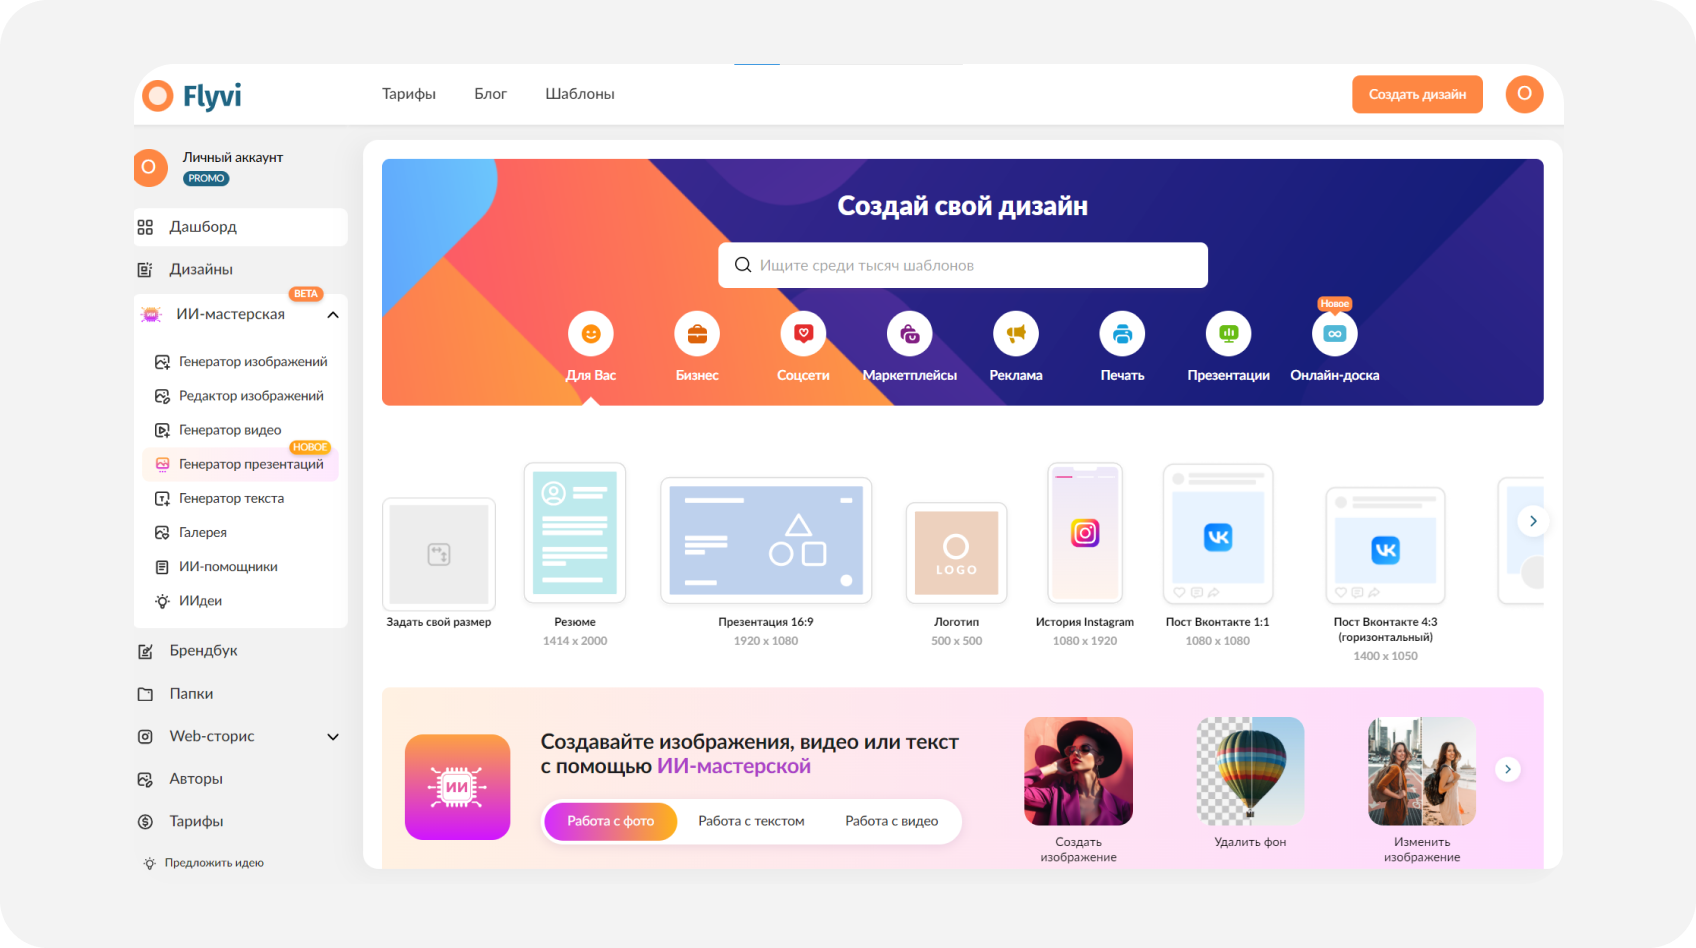Open Генератор презентаций in the sidebar
This screenshot has height=948, width=1696.
point(241,464)
